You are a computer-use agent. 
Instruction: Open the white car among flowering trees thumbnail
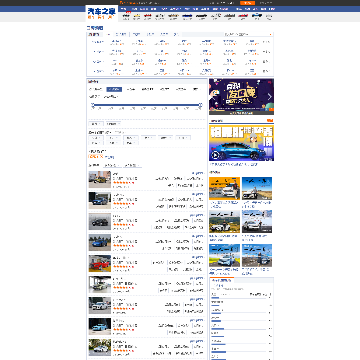(x=100, y=348)
